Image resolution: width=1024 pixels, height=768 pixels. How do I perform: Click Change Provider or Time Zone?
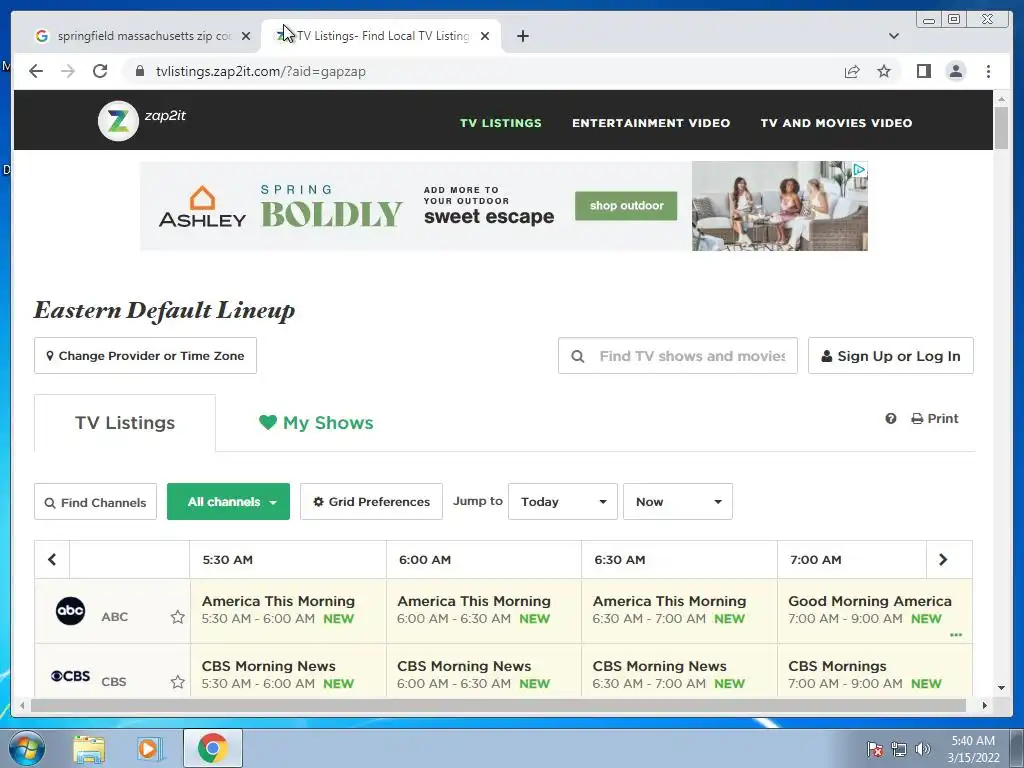point(146,356)
